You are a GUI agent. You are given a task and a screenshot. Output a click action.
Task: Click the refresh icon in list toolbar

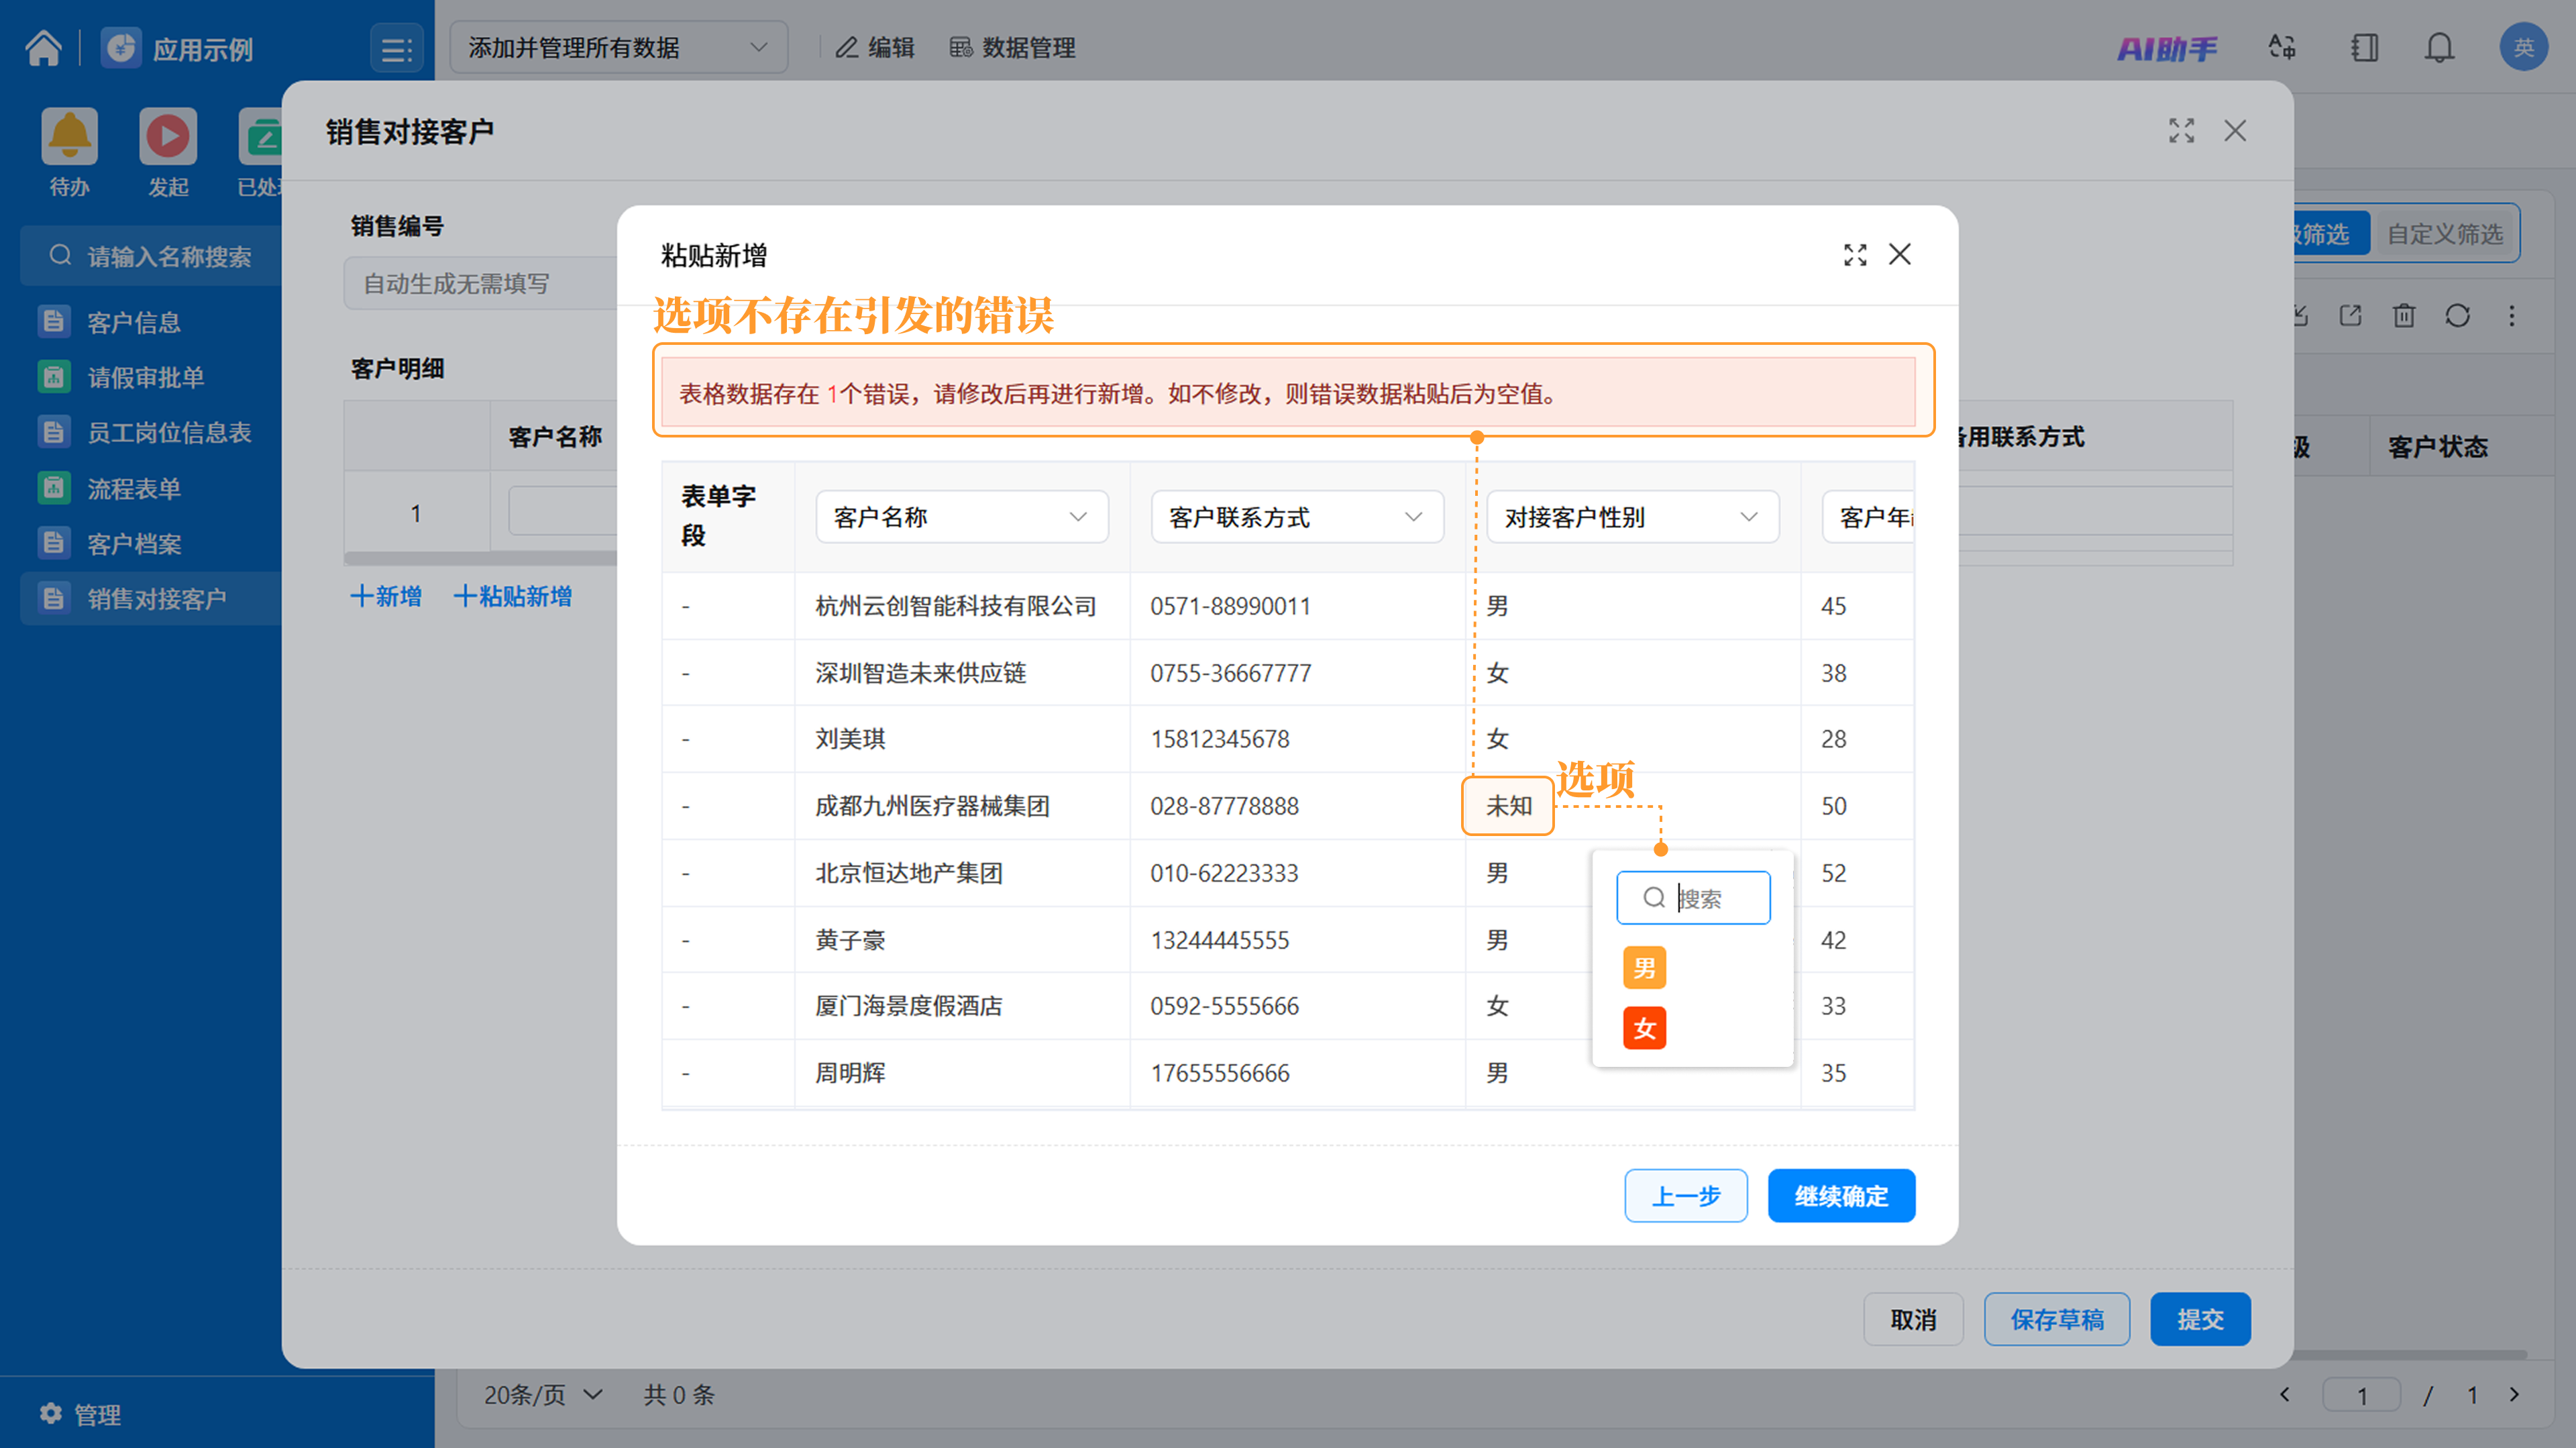[2458, 316]
